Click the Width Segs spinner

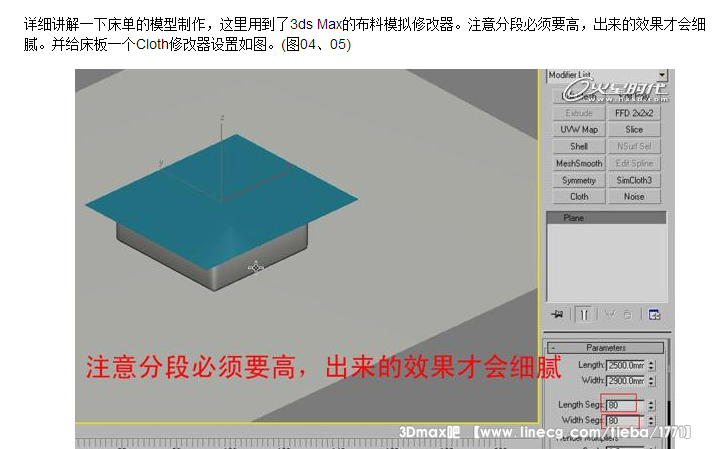tap(651, 420)
